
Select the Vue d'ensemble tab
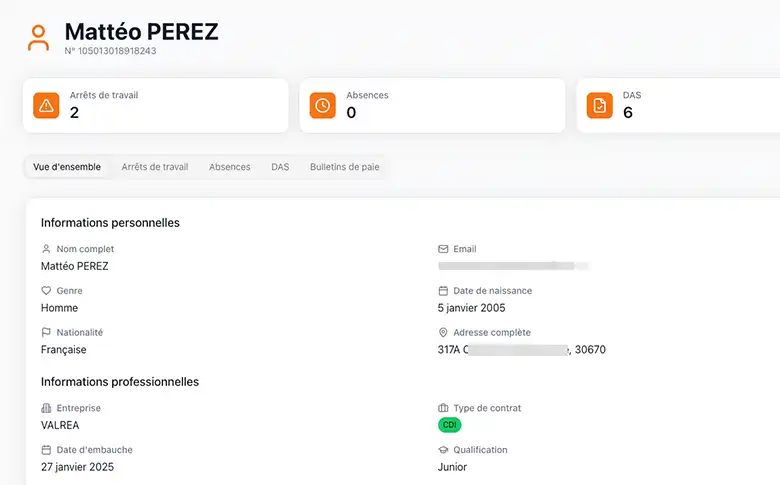67,167
